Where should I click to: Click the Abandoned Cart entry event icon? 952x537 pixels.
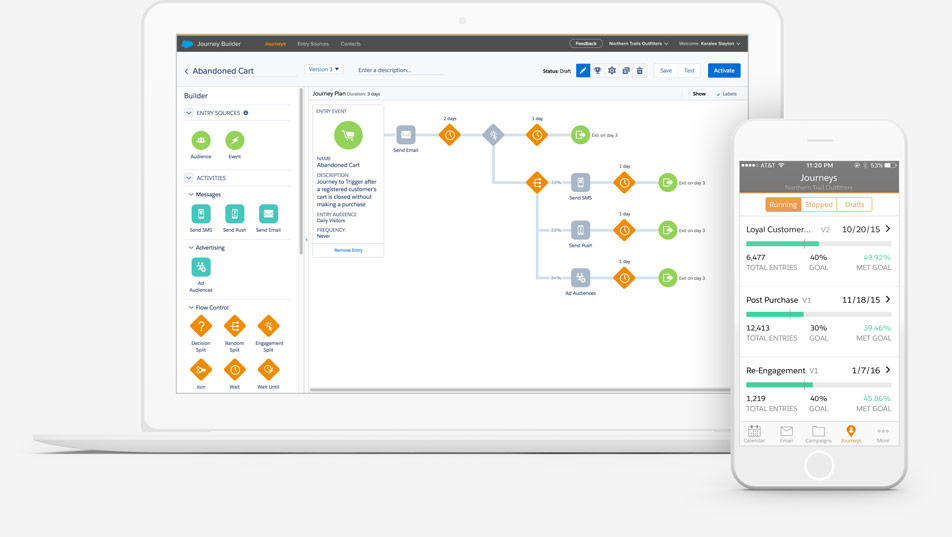(x=348, y=135)
